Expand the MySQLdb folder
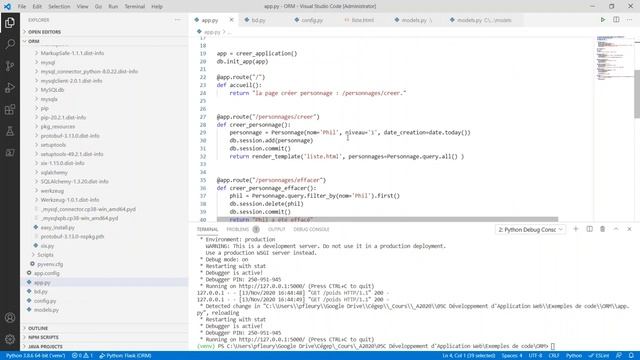Viewport: 640px width, 360px height. click(x=52, y=90)
